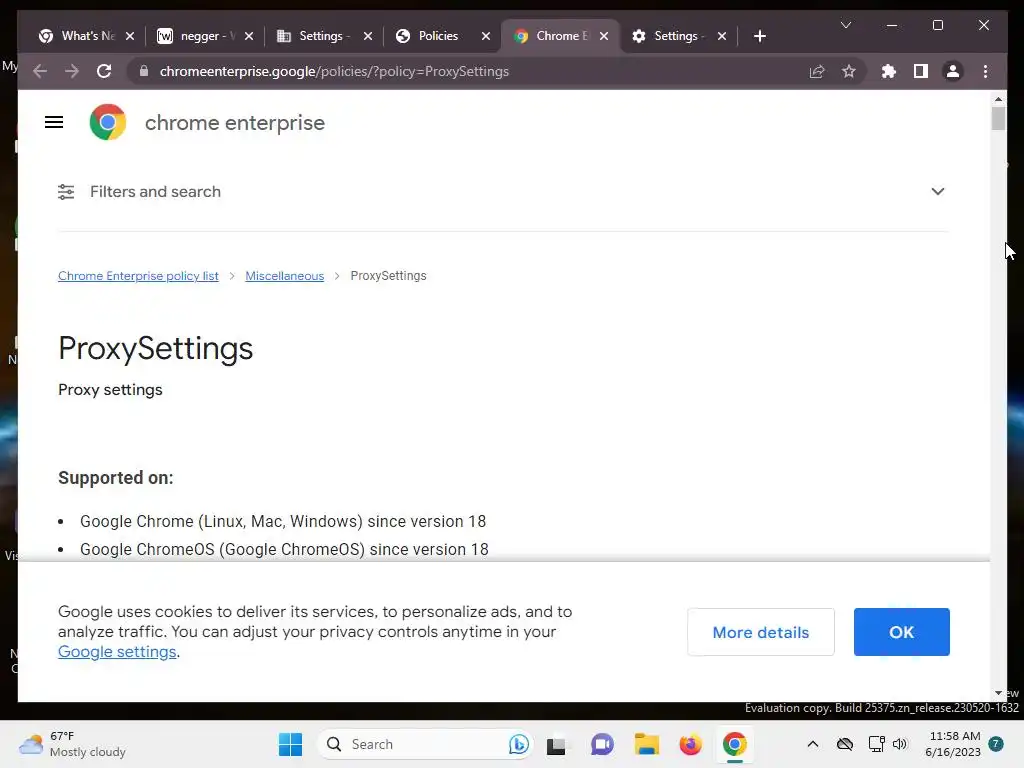Viewport: 1024px width, 768px height.
Task: Open the Miscellaneous breadcrumb link
Action: tap(285, 276)
